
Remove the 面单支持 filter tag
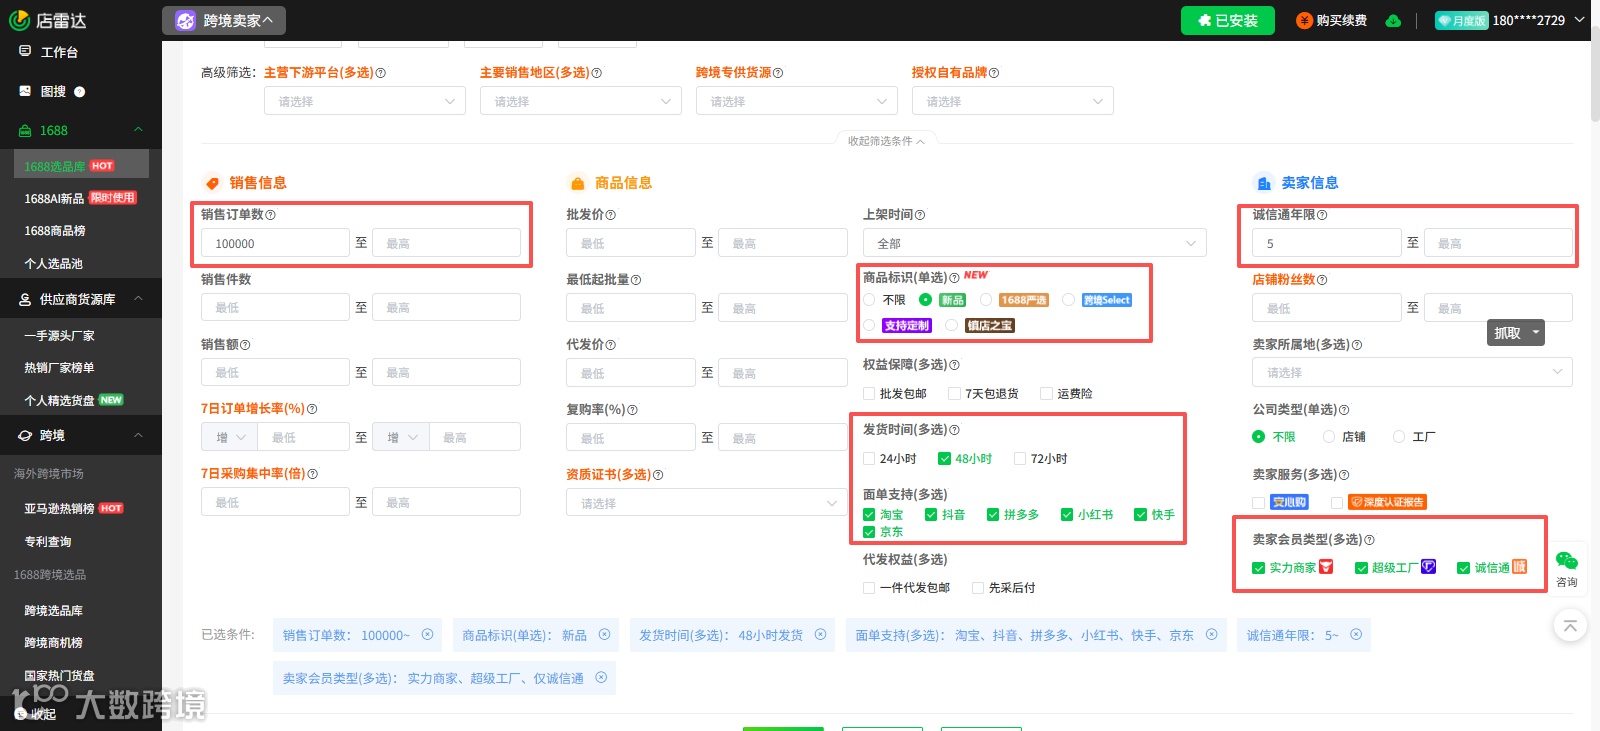tap(1211, 635)
